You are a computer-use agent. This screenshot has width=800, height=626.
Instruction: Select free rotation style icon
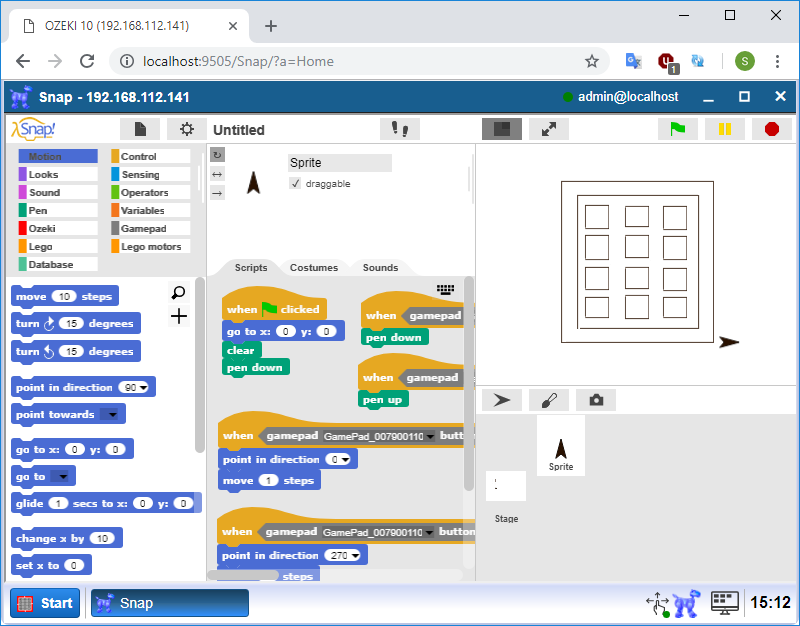[x=217, y=155]
